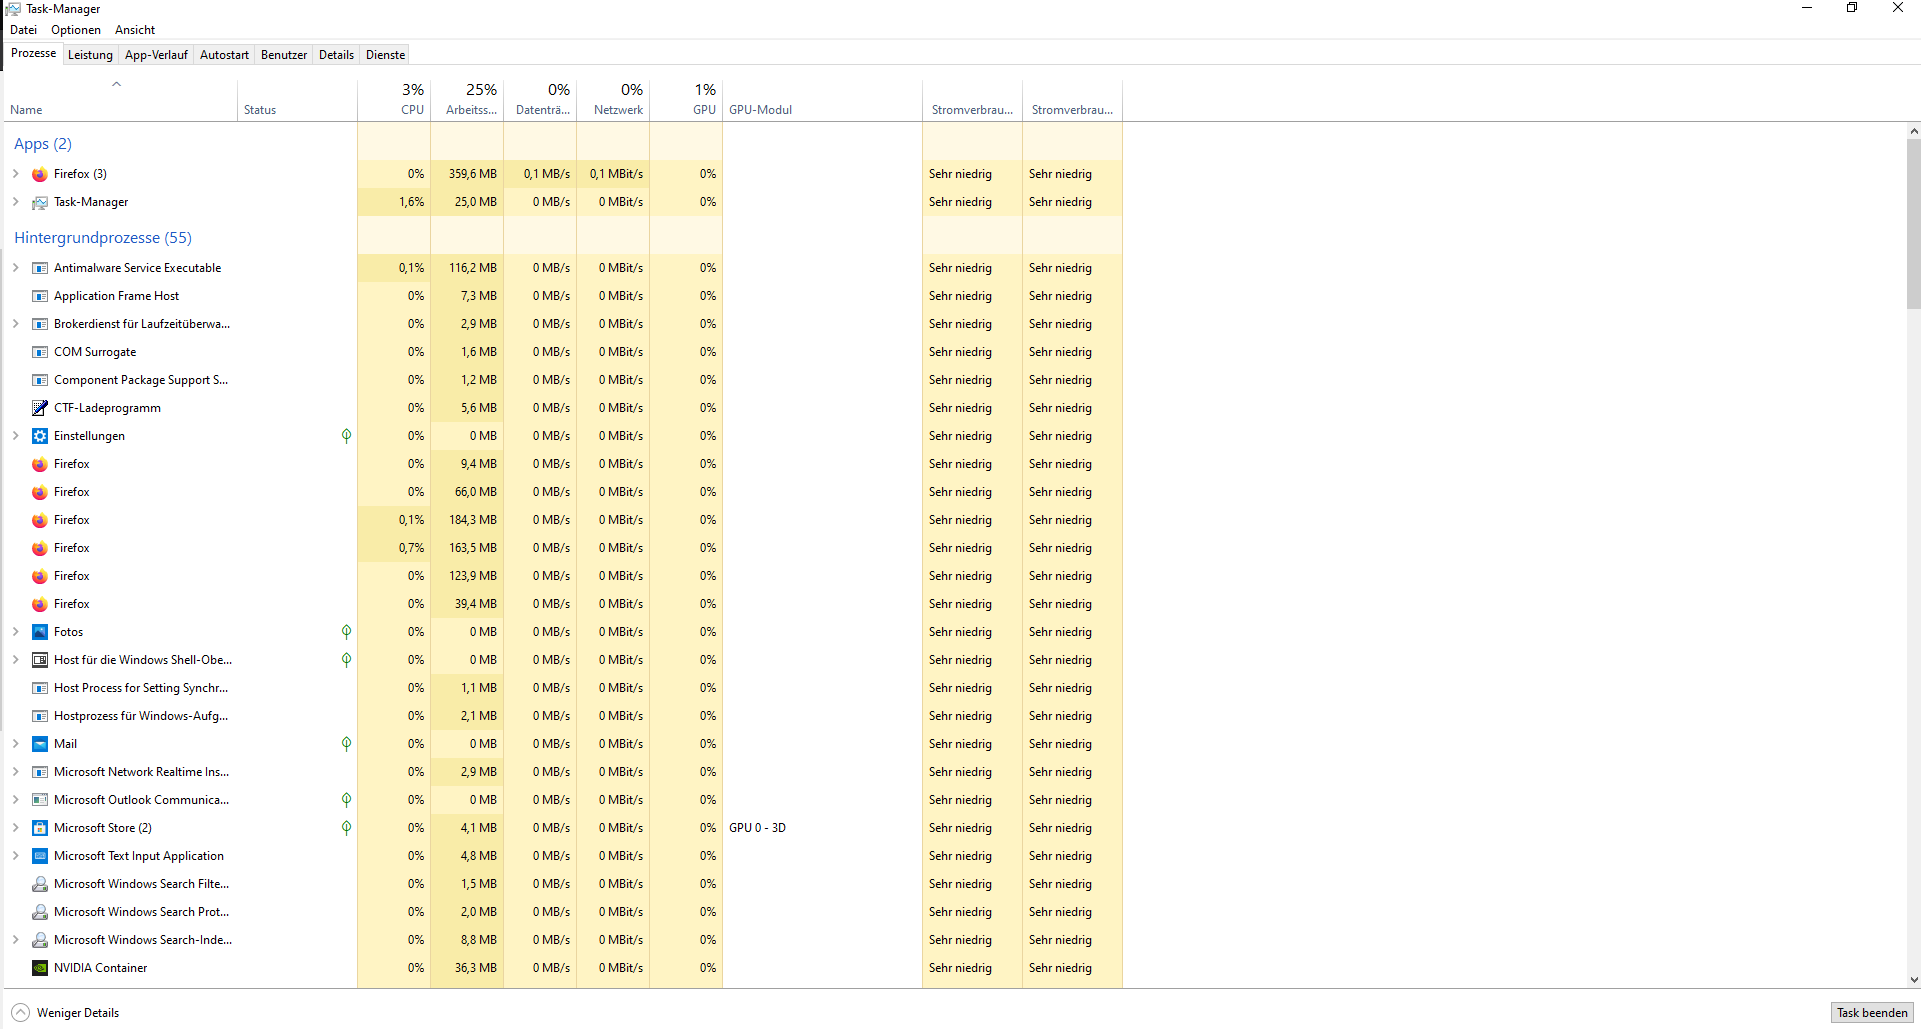Click the COM Surrogate process icon
Viewport: 1921px width, 1029px height.
point(40,351)
